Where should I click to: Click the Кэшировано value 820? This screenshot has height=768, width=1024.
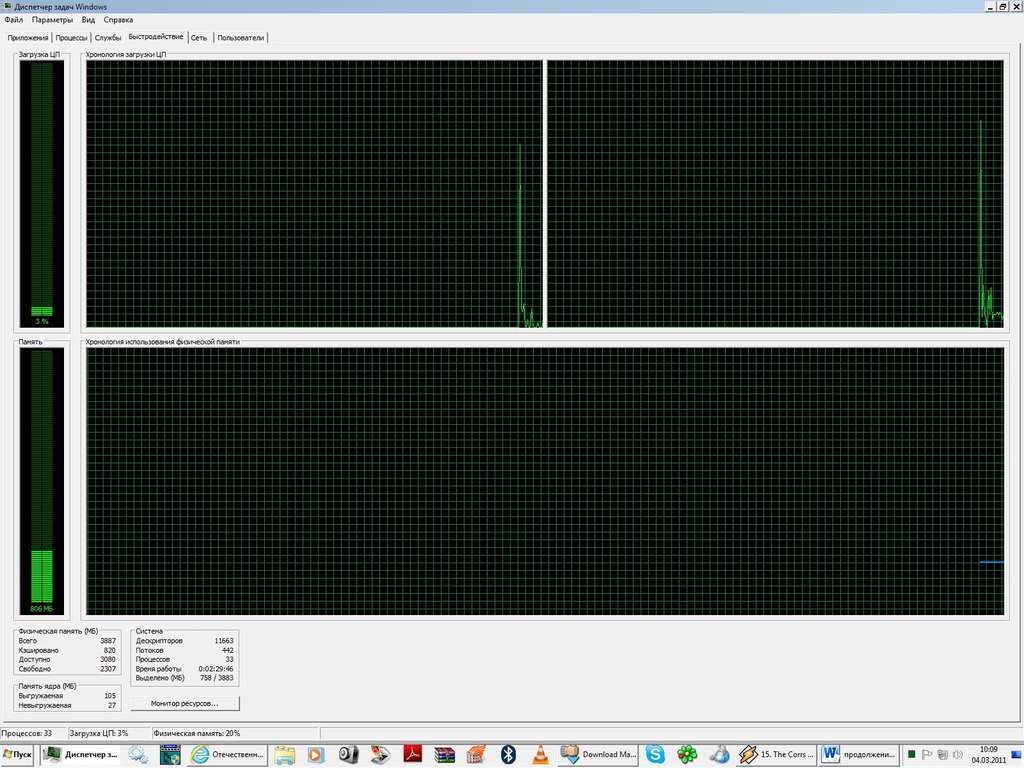click(x=110, y=650)
